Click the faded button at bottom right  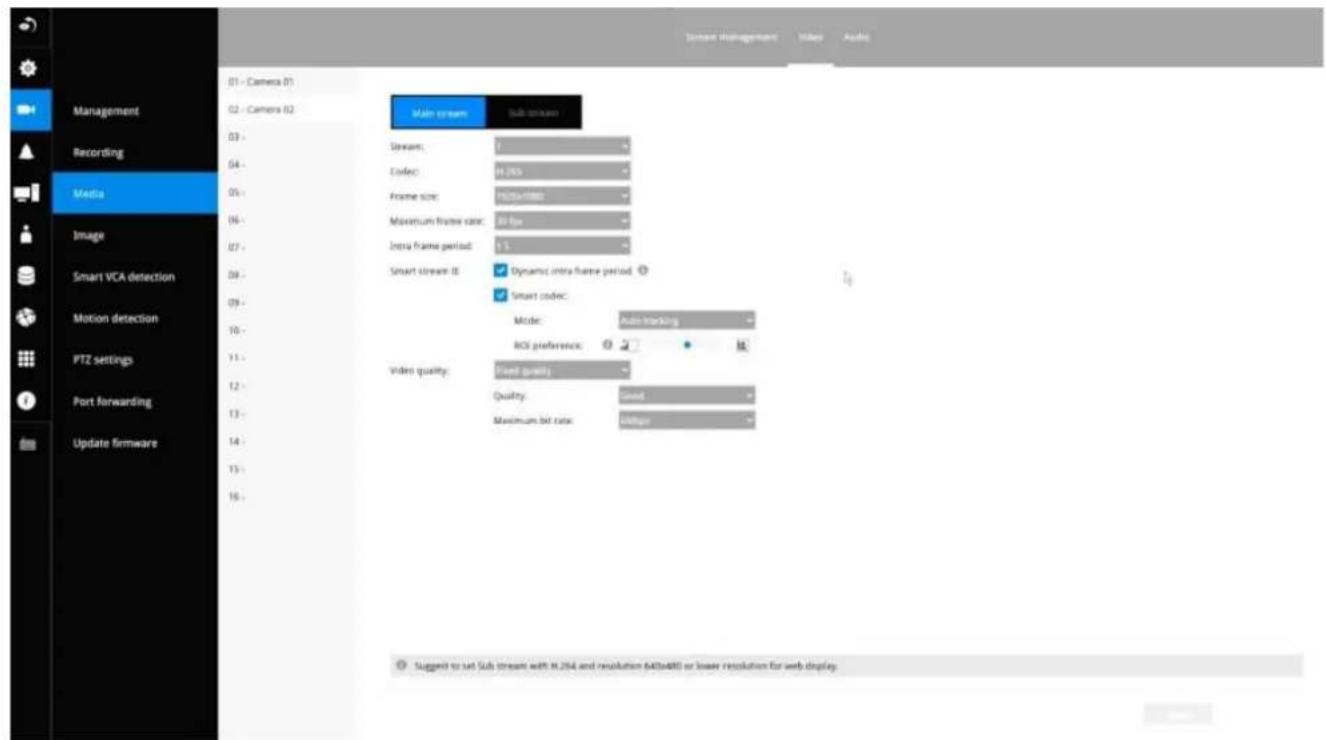tap(1178, 714)
